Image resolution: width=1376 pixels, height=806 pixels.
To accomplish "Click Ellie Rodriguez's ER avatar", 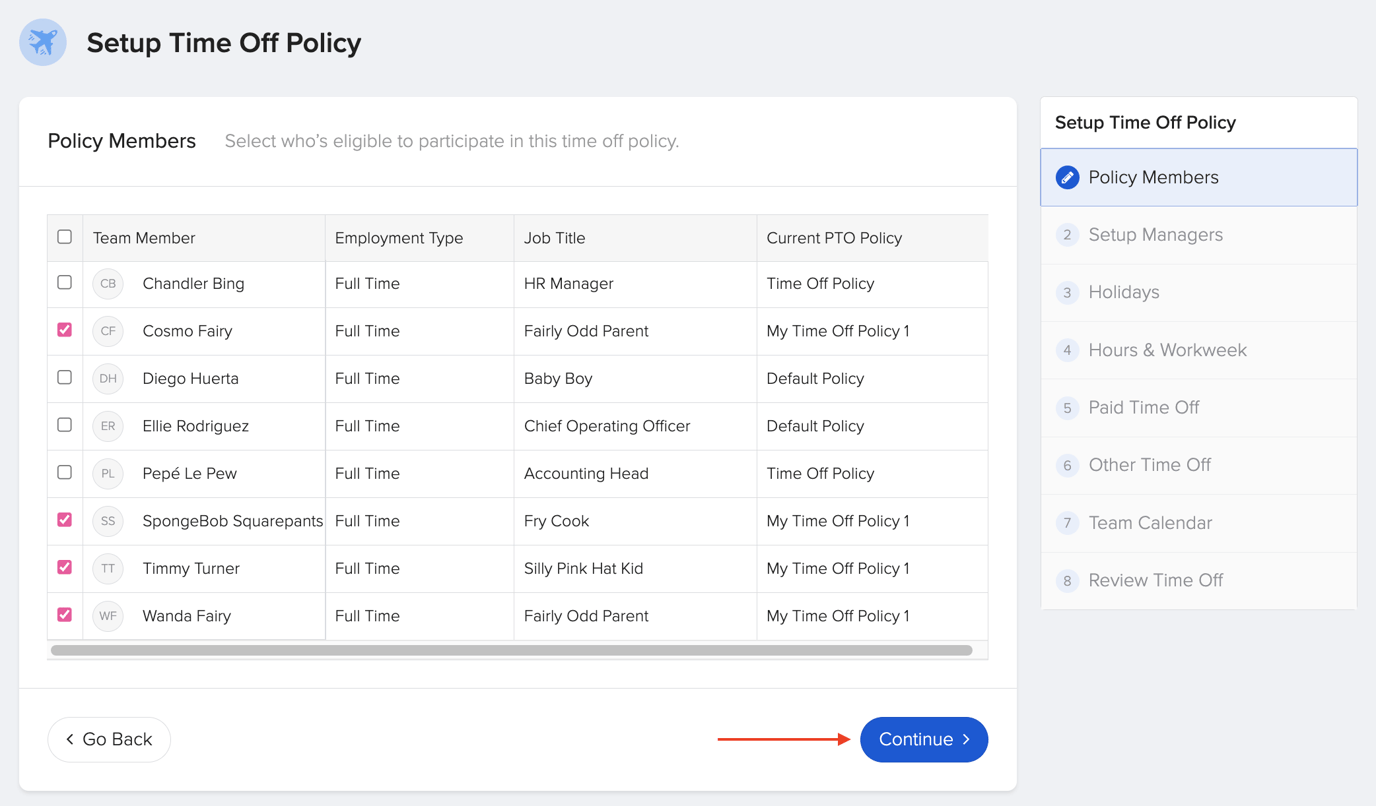I will 107,426.
